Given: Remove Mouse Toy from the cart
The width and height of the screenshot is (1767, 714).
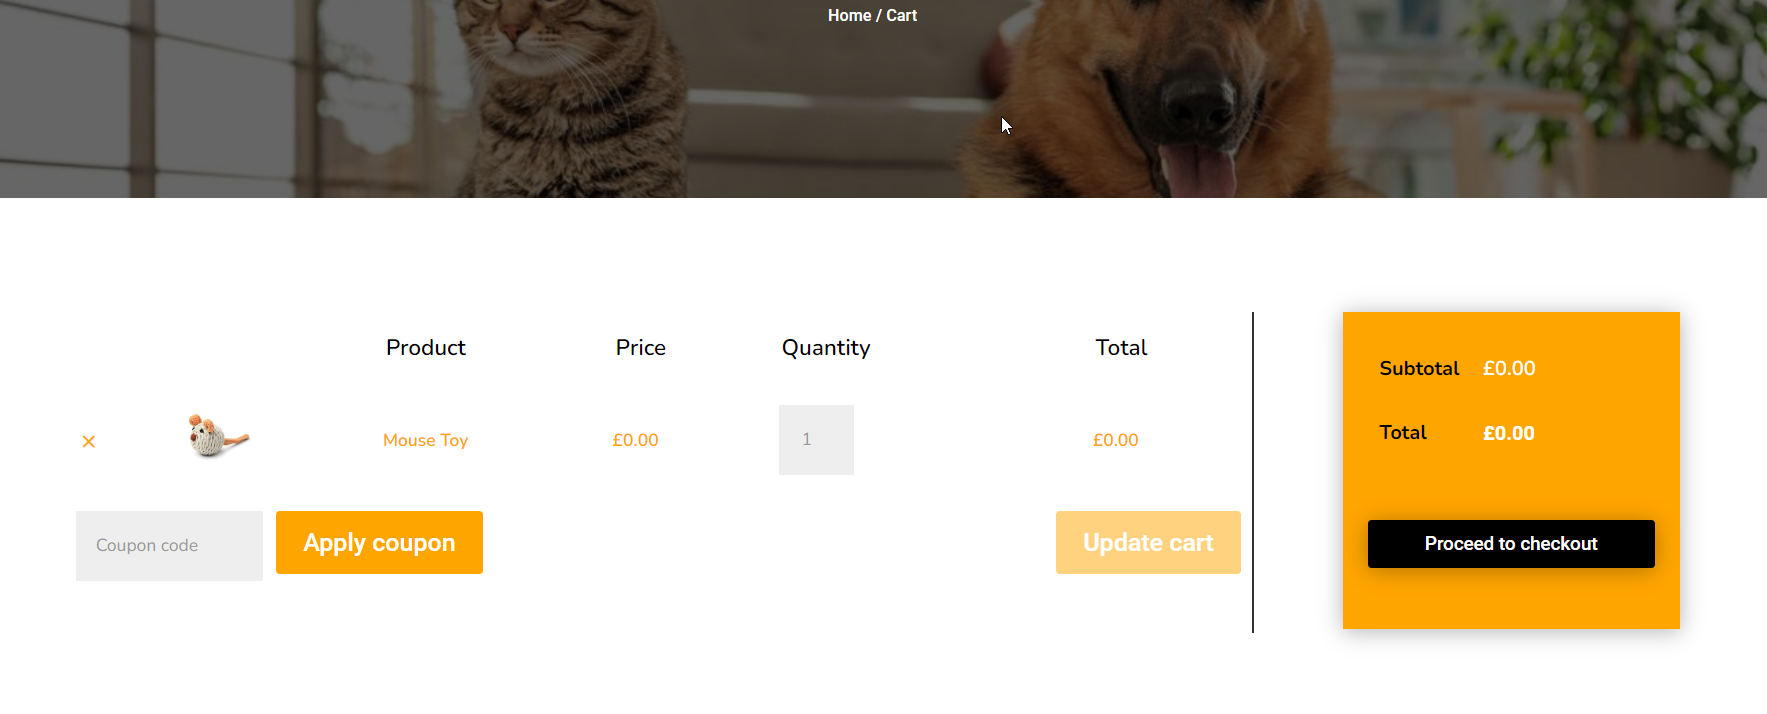Looking at the screenshot, I should pos(89,441).
